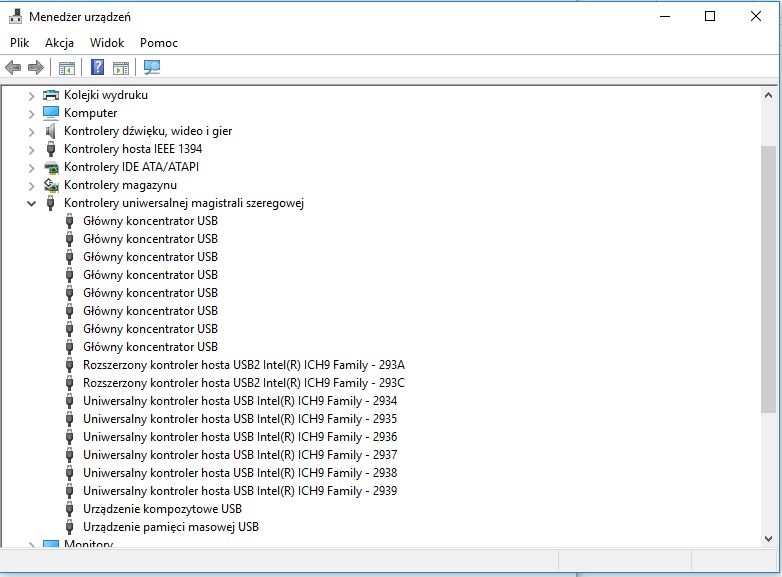This screenshot has height=577, width=782.
Task: Minimize the Menedżer urządzeń window
Action: 665,16
